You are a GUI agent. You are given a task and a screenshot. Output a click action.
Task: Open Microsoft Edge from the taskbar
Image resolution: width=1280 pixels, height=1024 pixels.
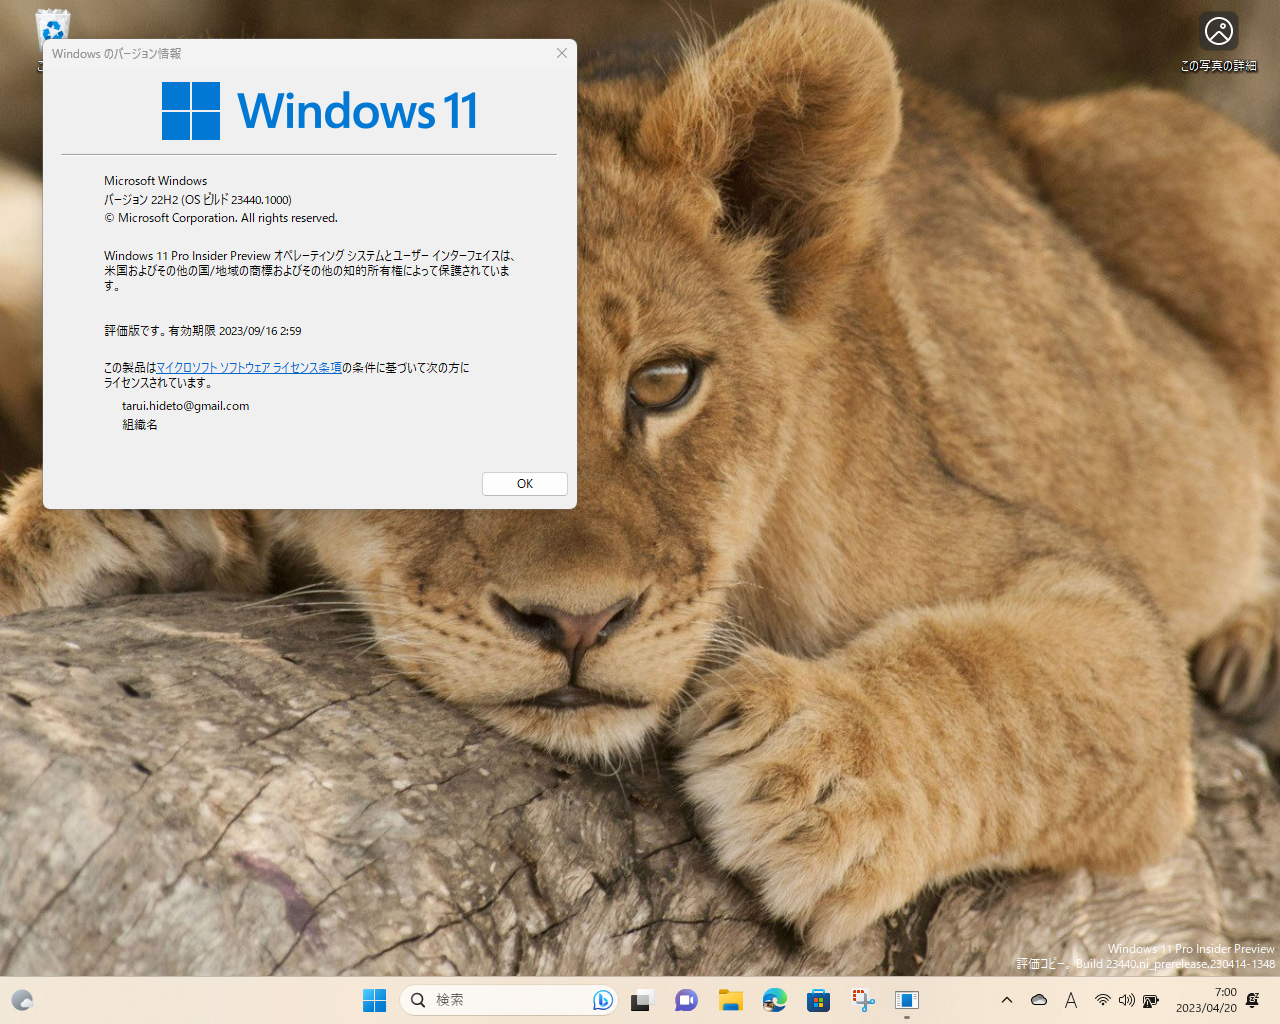tap(775, 1000)
